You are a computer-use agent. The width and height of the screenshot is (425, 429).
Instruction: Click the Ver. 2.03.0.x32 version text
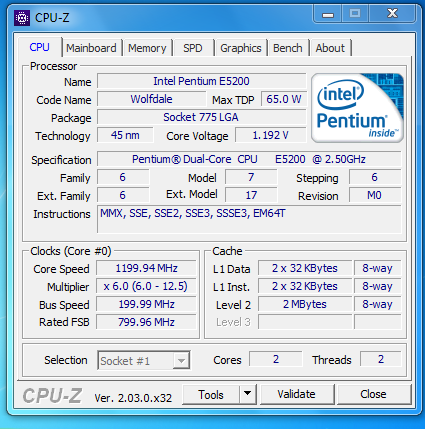click(x=133, y=398)
